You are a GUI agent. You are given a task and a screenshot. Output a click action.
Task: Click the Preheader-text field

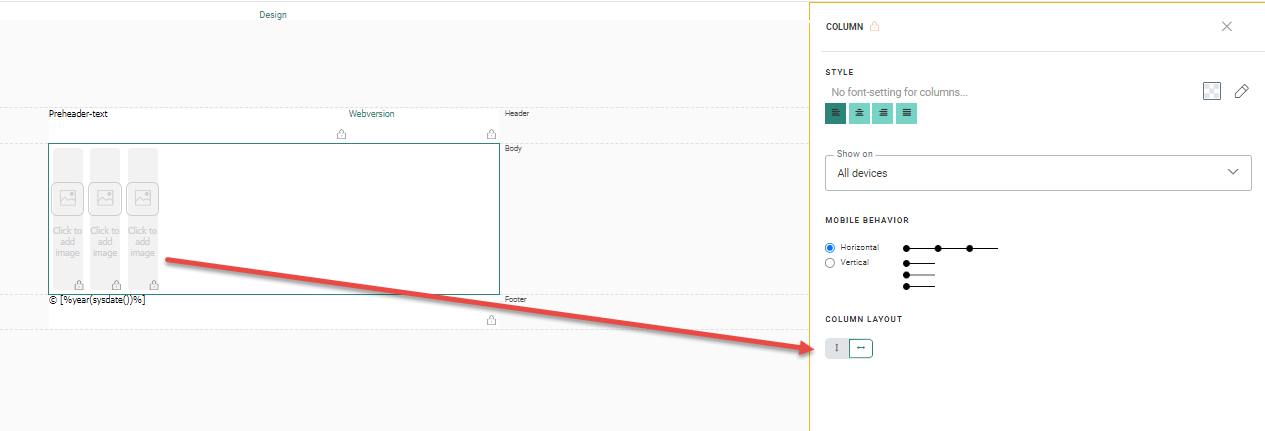click(x=78, y=114)
